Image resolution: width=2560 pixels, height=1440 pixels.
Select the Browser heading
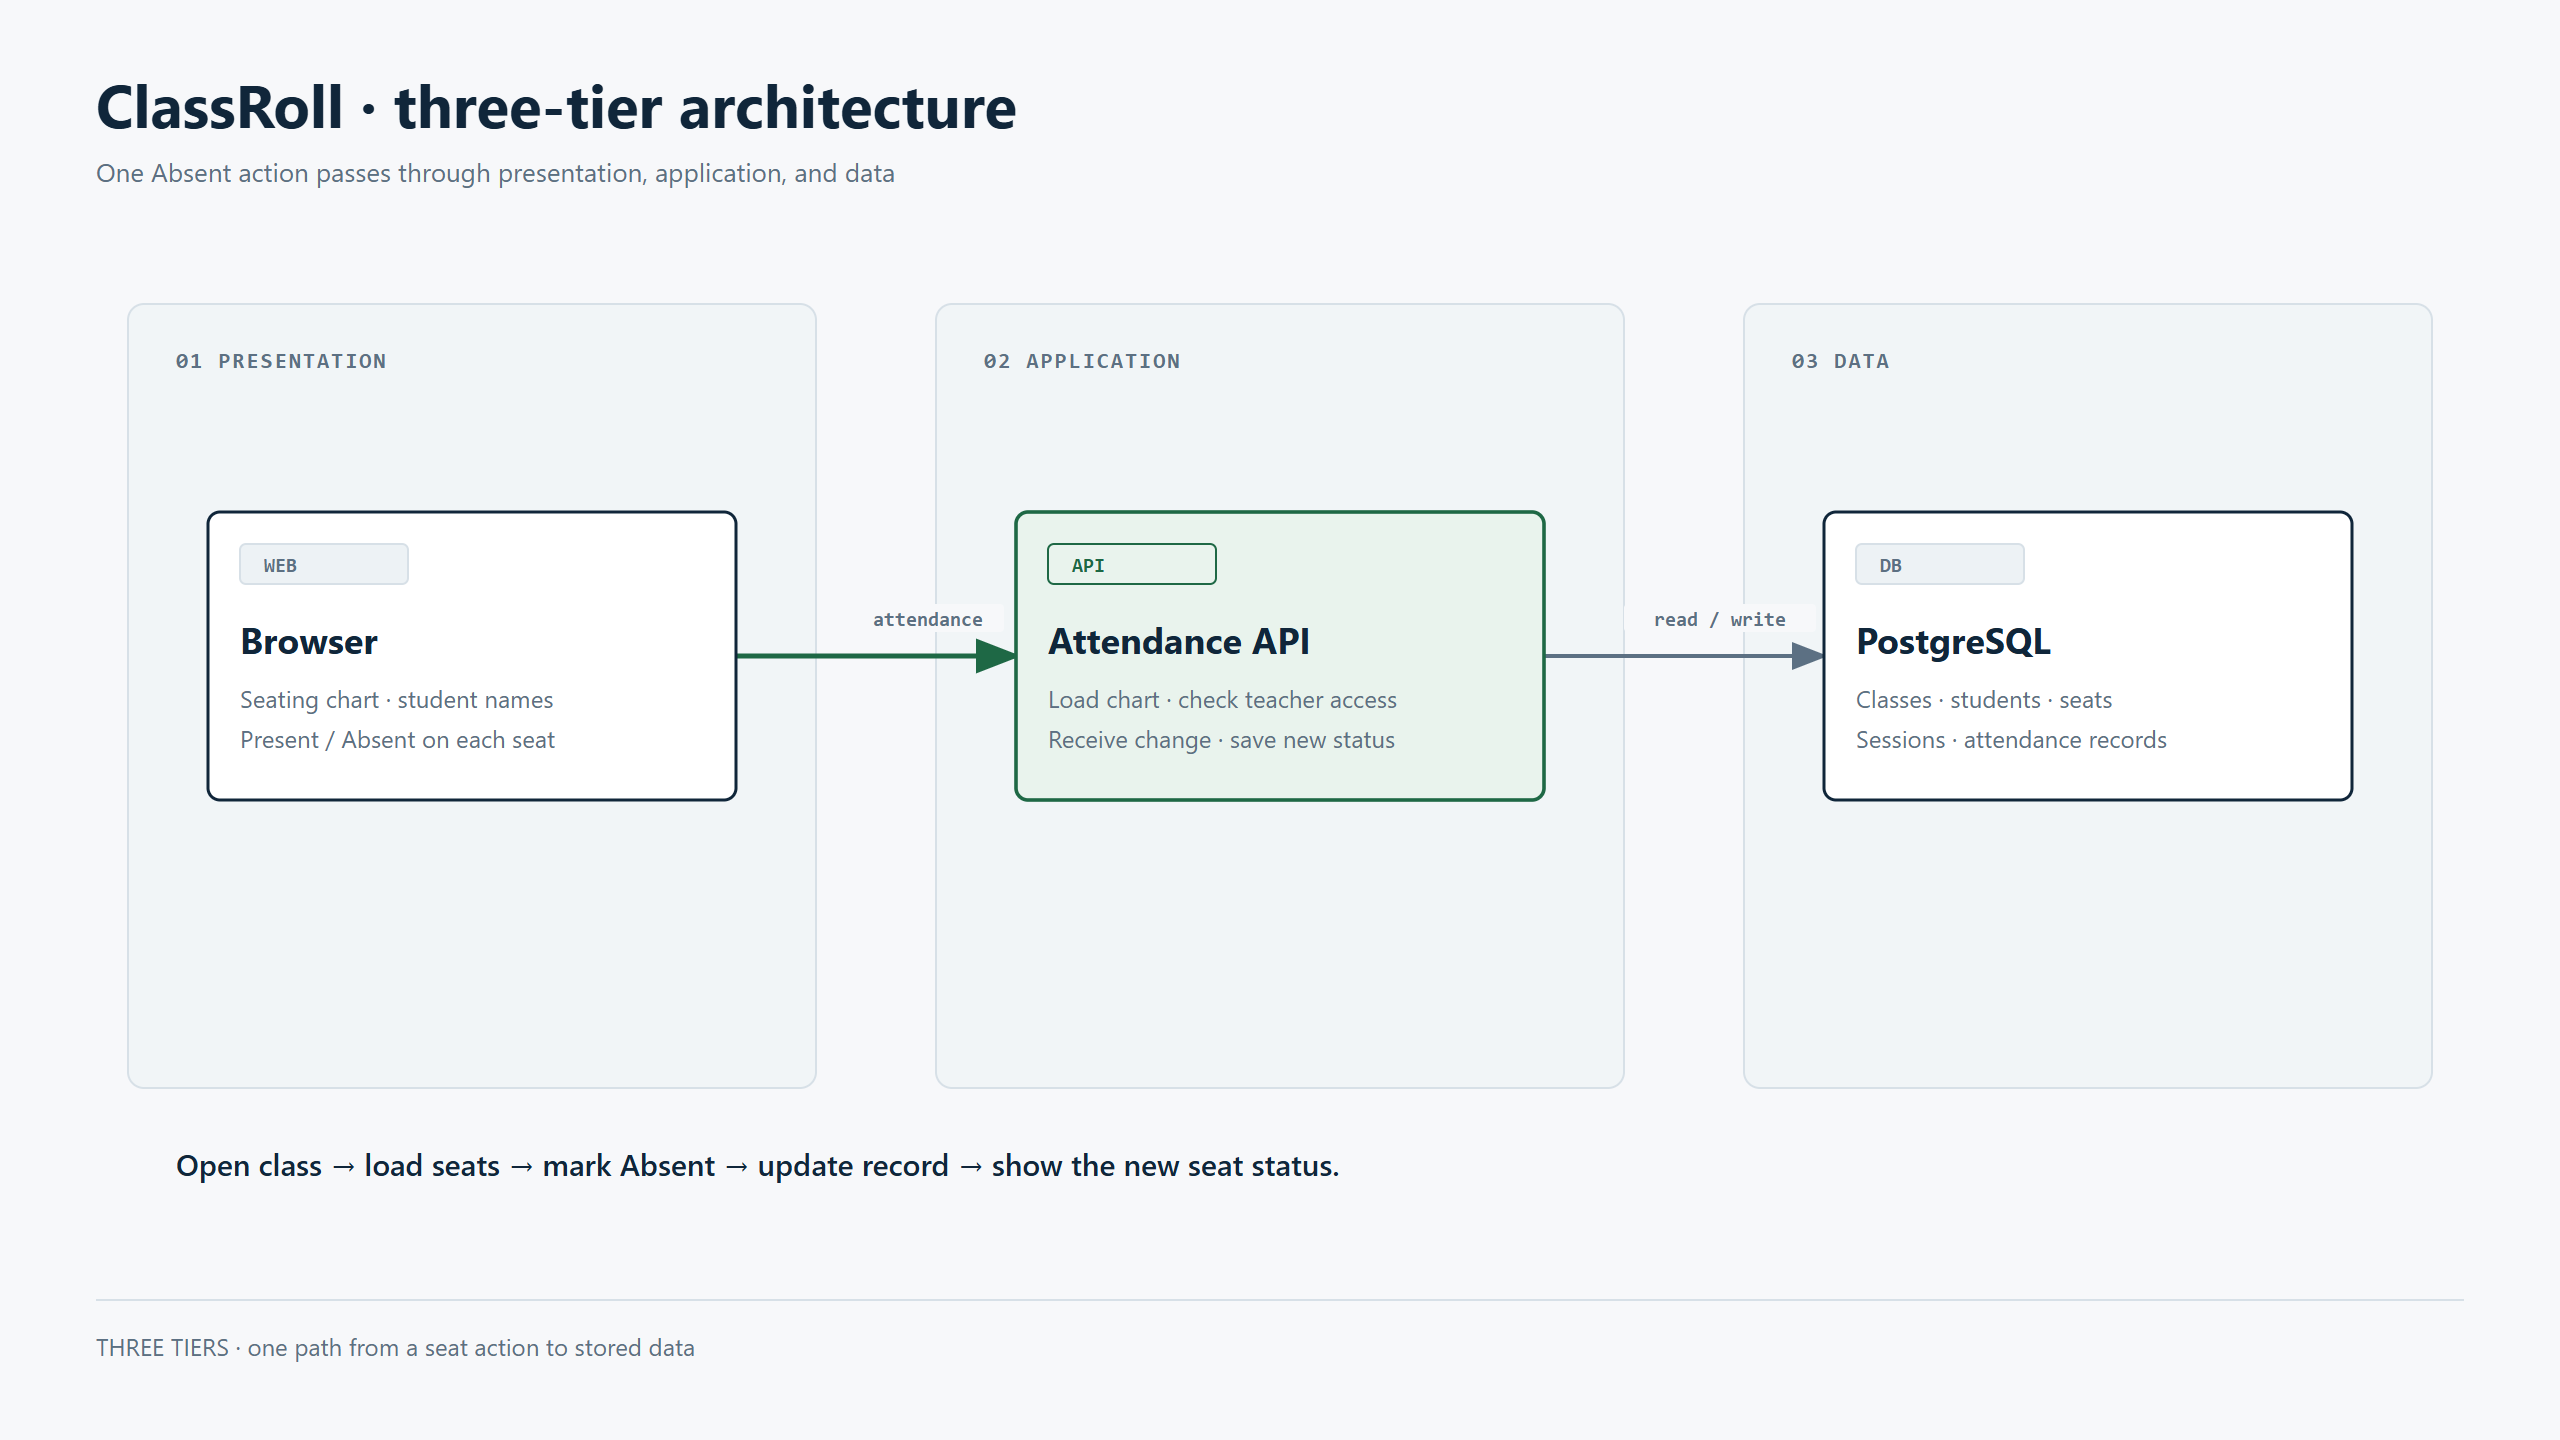(309, 641)
